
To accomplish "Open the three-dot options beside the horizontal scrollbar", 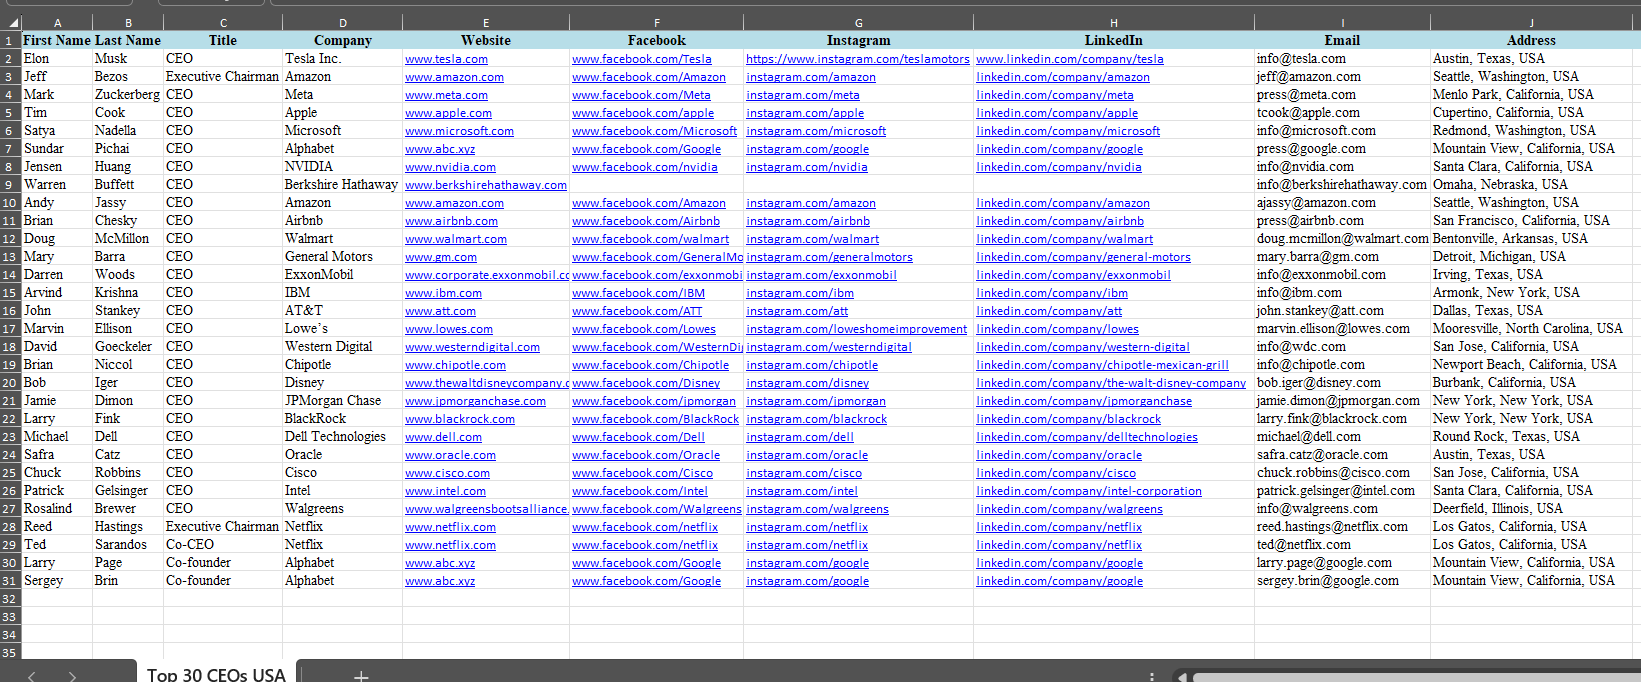I will [x=1152, y=677].
